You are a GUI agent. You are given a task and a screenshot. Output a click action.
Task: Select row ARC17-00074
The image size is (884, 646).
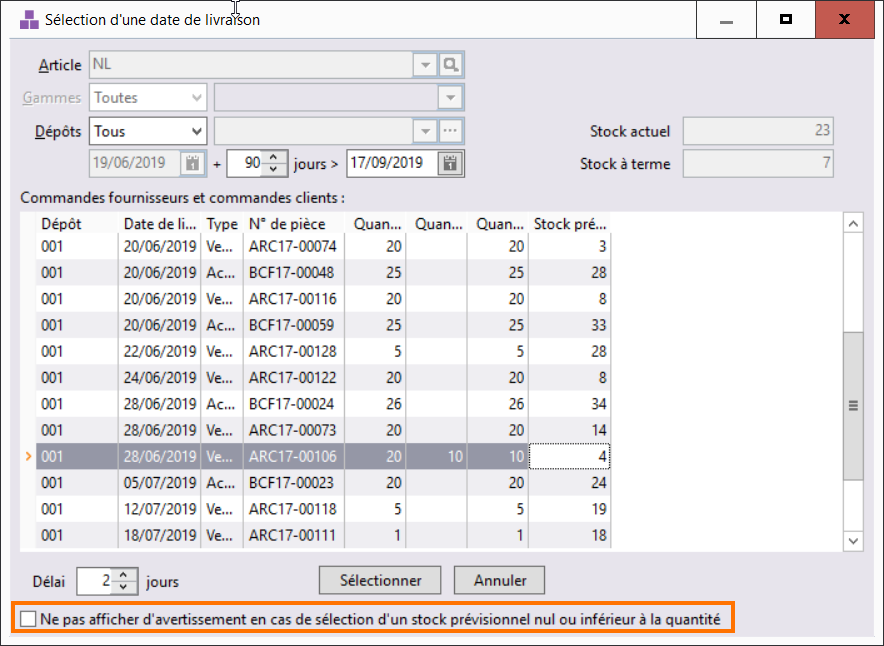323,246
